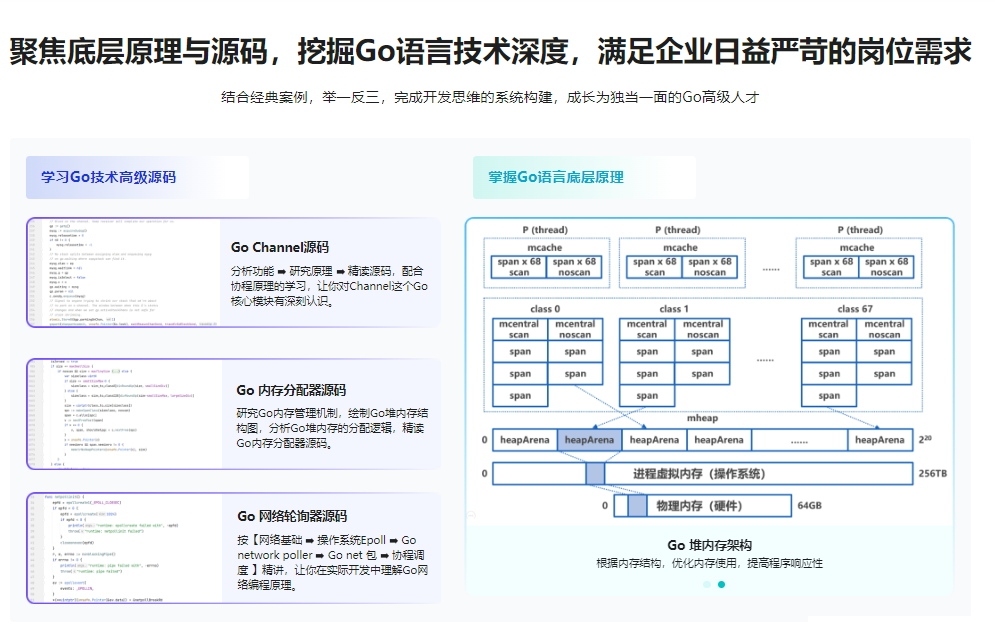Screen dimensions: 995x639
Task: Switch to the 学习Go技术高级源码 tab
Action: [x=108, y=177]
